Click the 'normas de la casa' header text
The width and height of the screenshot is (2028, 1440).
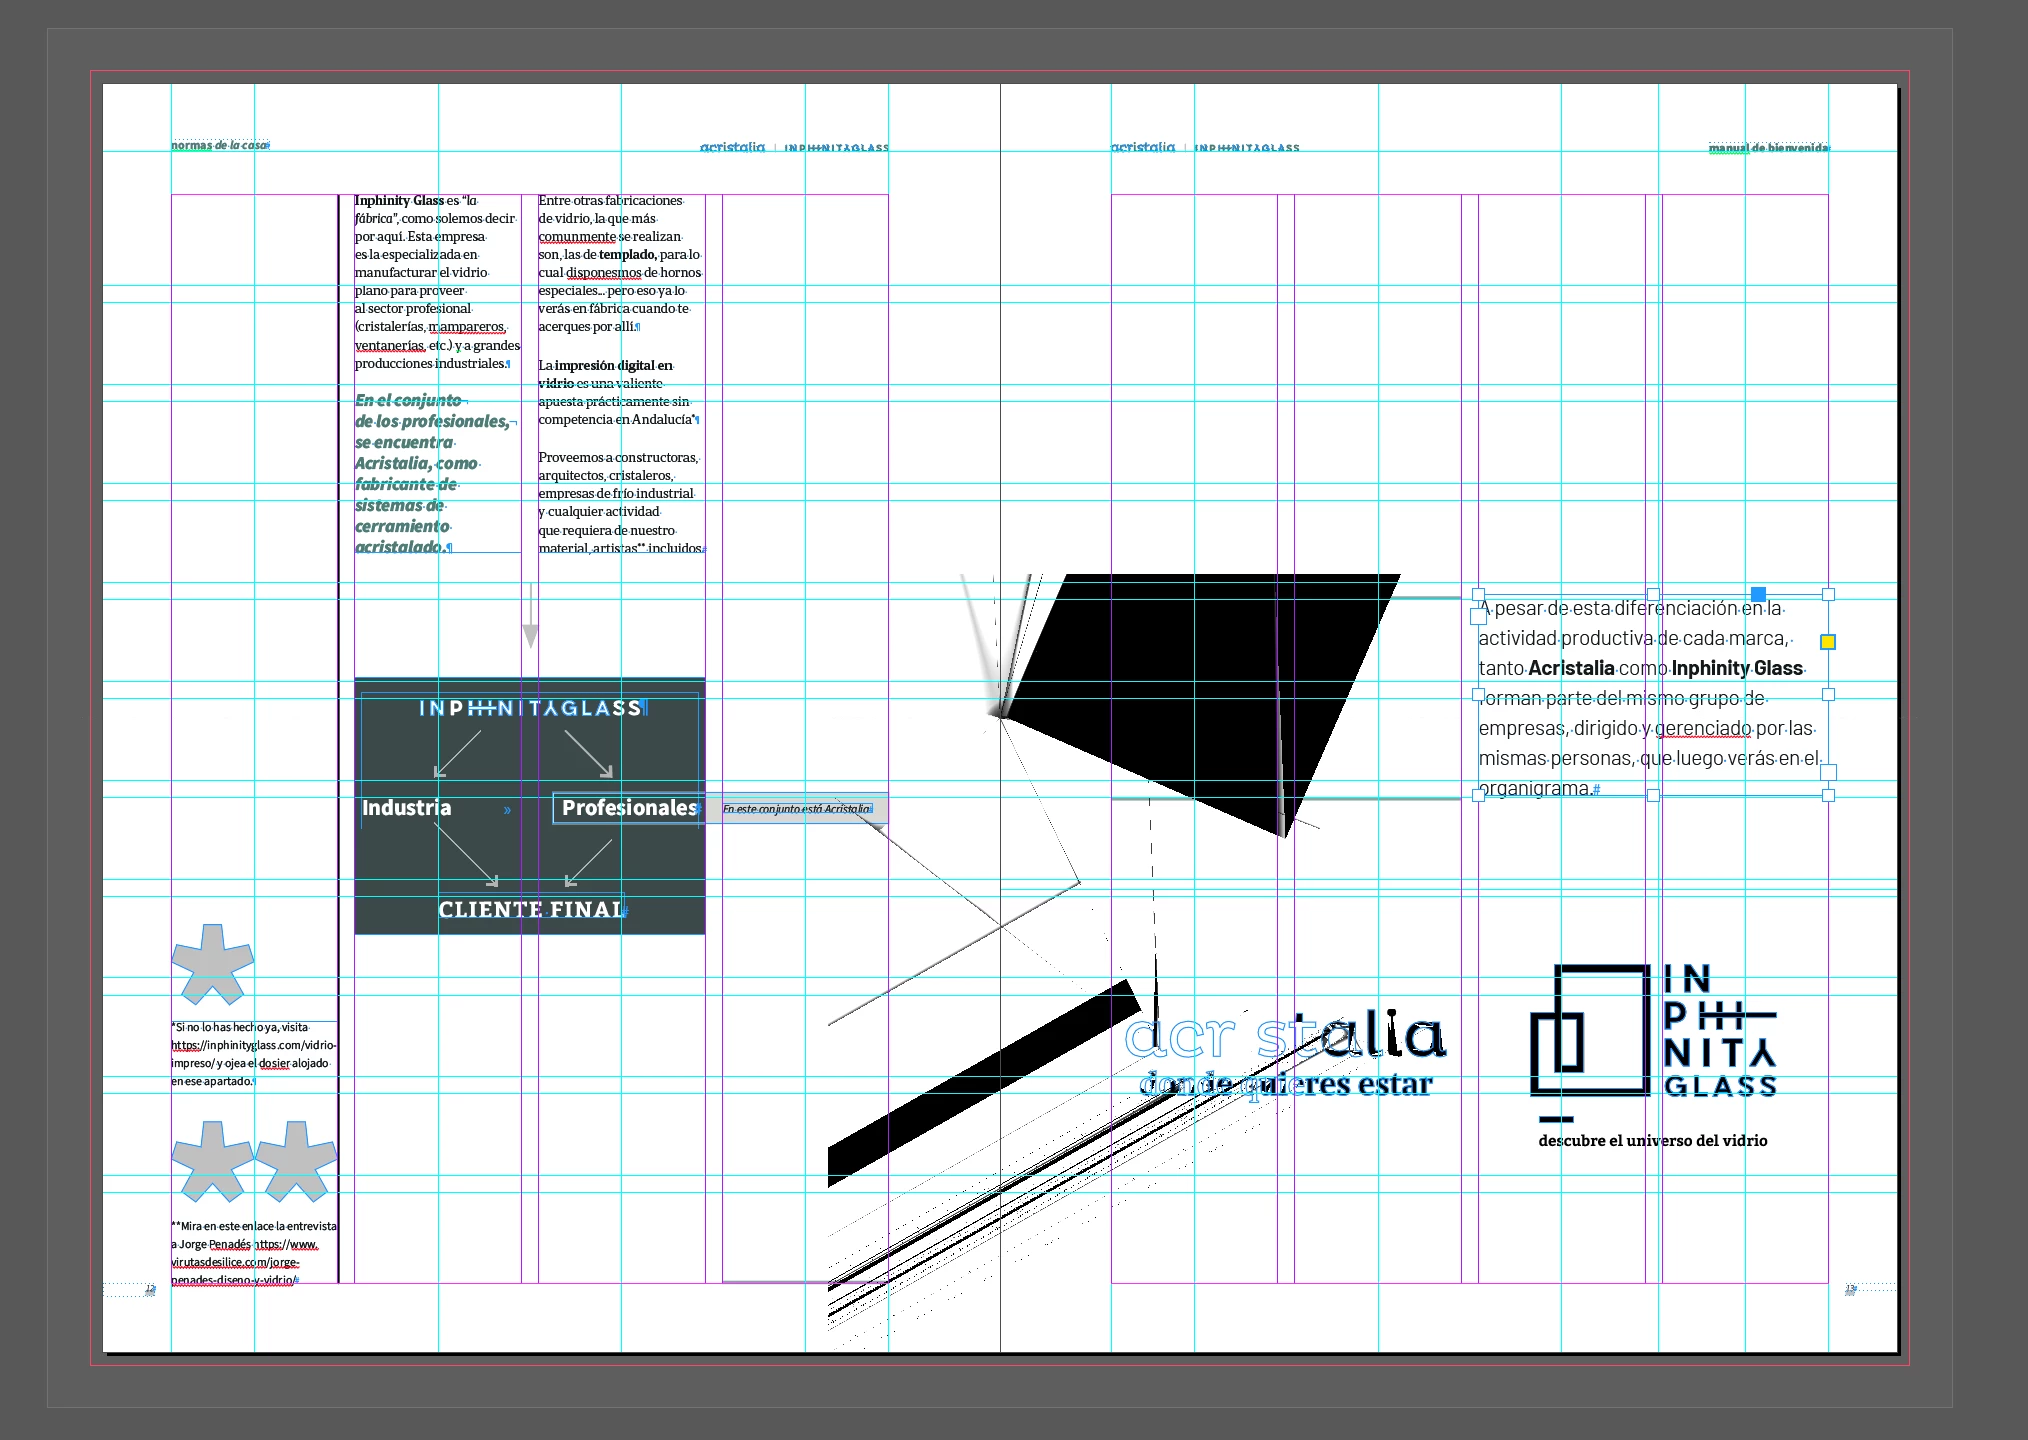pyautogui.click(x=220, y=145)
